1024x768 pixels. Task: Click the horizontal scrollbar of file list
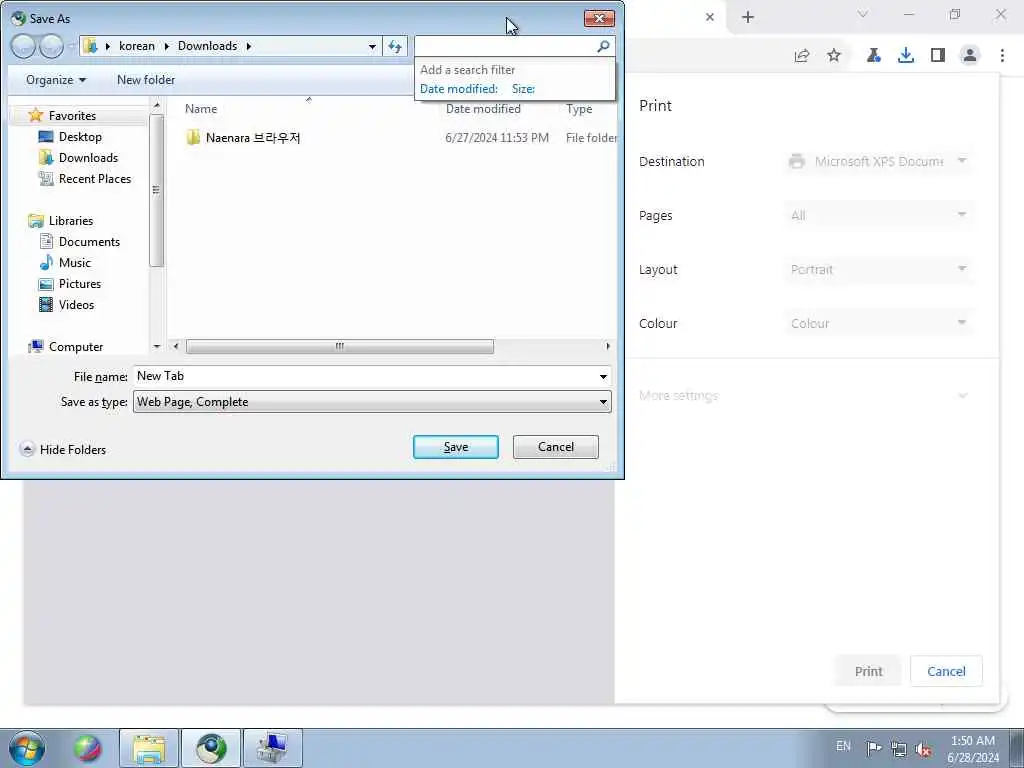(x=340, y=346)
